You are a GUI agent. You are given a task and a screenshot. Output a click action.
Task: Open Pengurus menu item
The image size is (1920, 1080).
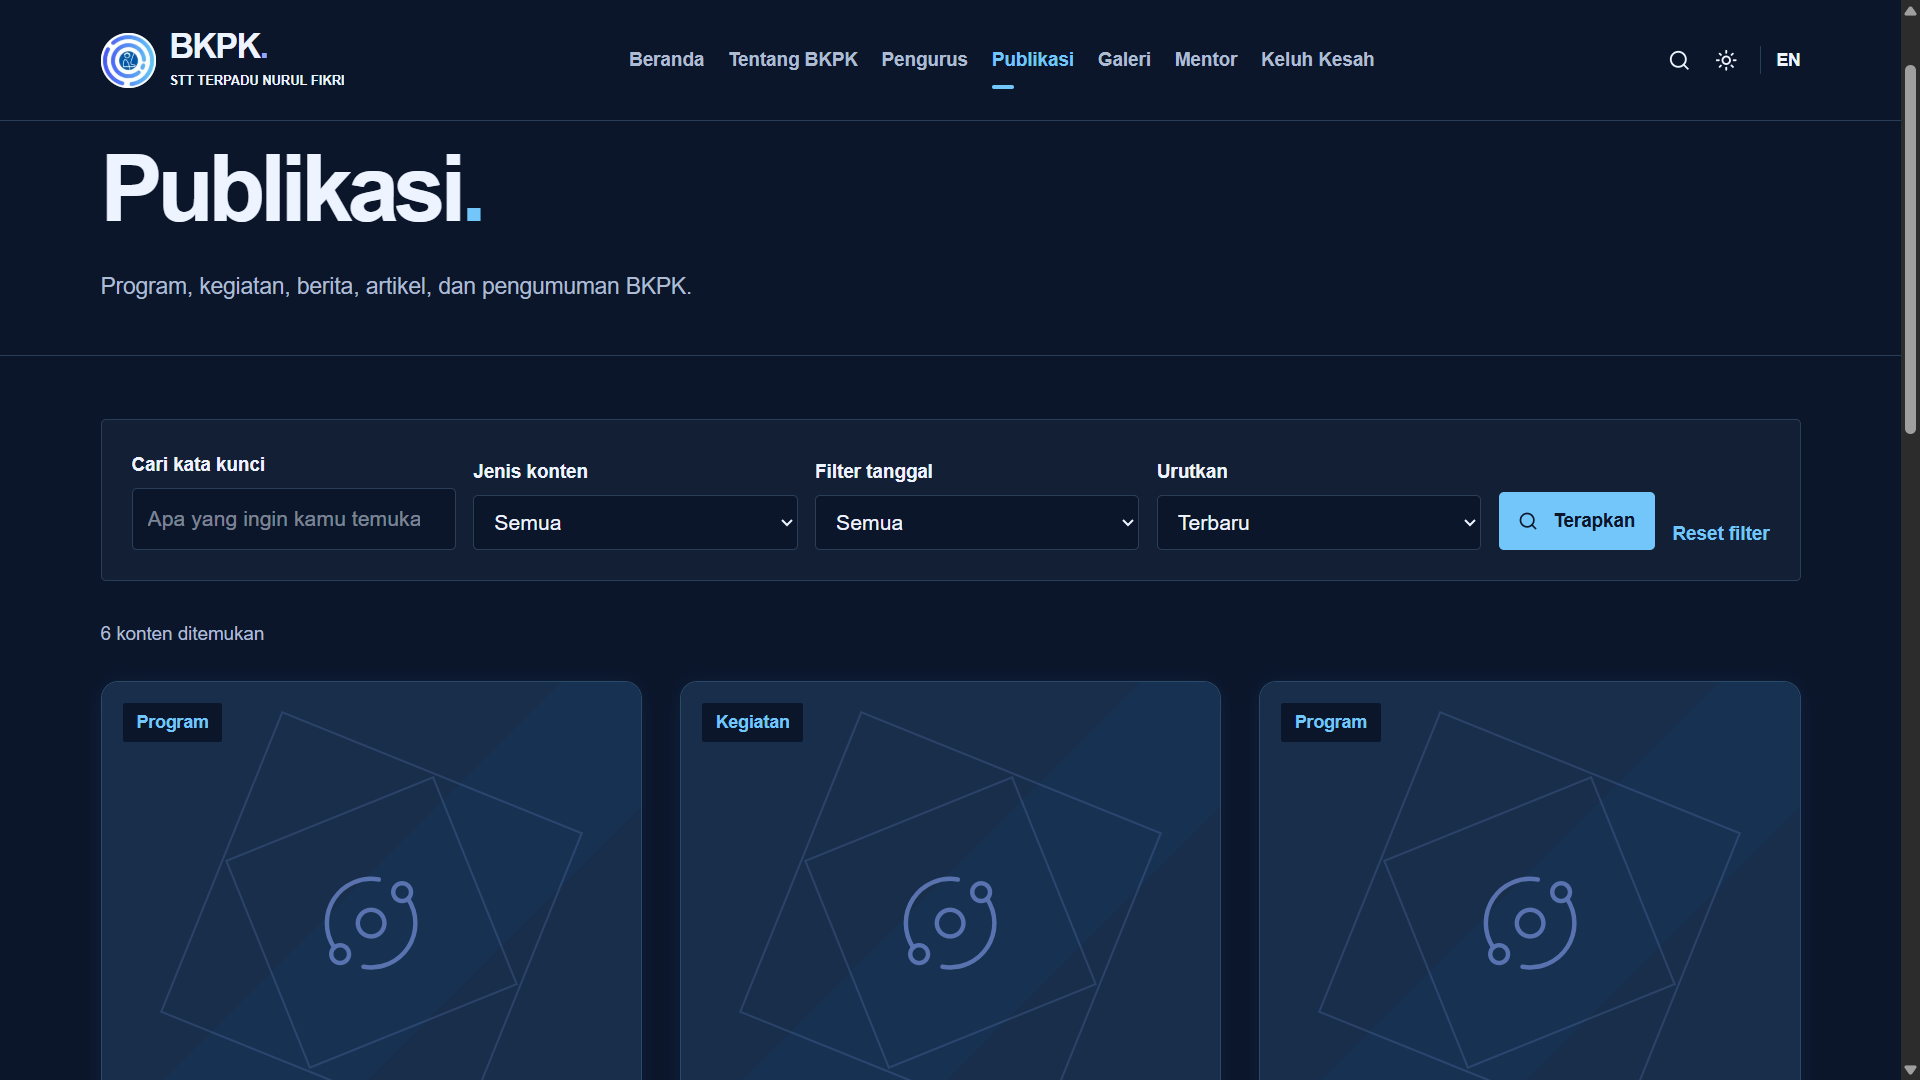[924, 60]
